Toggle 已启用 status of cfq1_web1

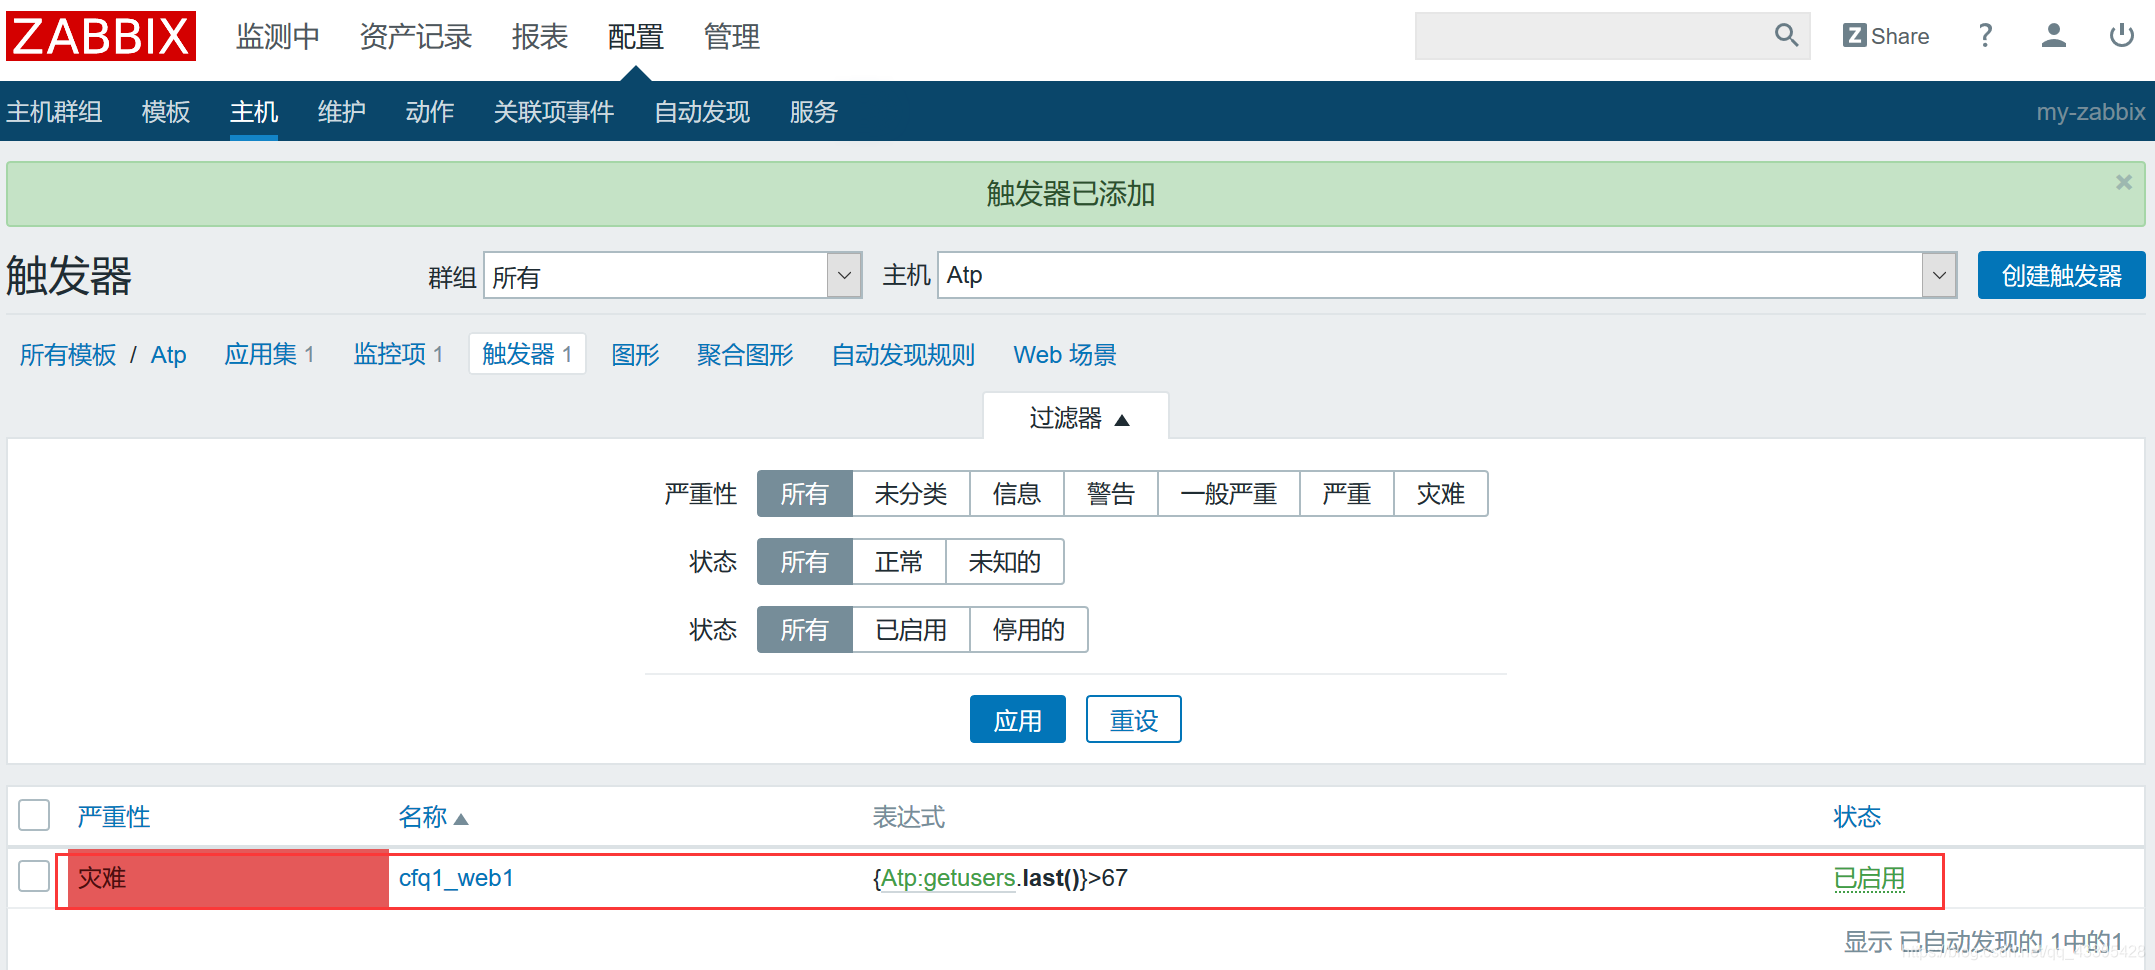(x=1870, y=878)
